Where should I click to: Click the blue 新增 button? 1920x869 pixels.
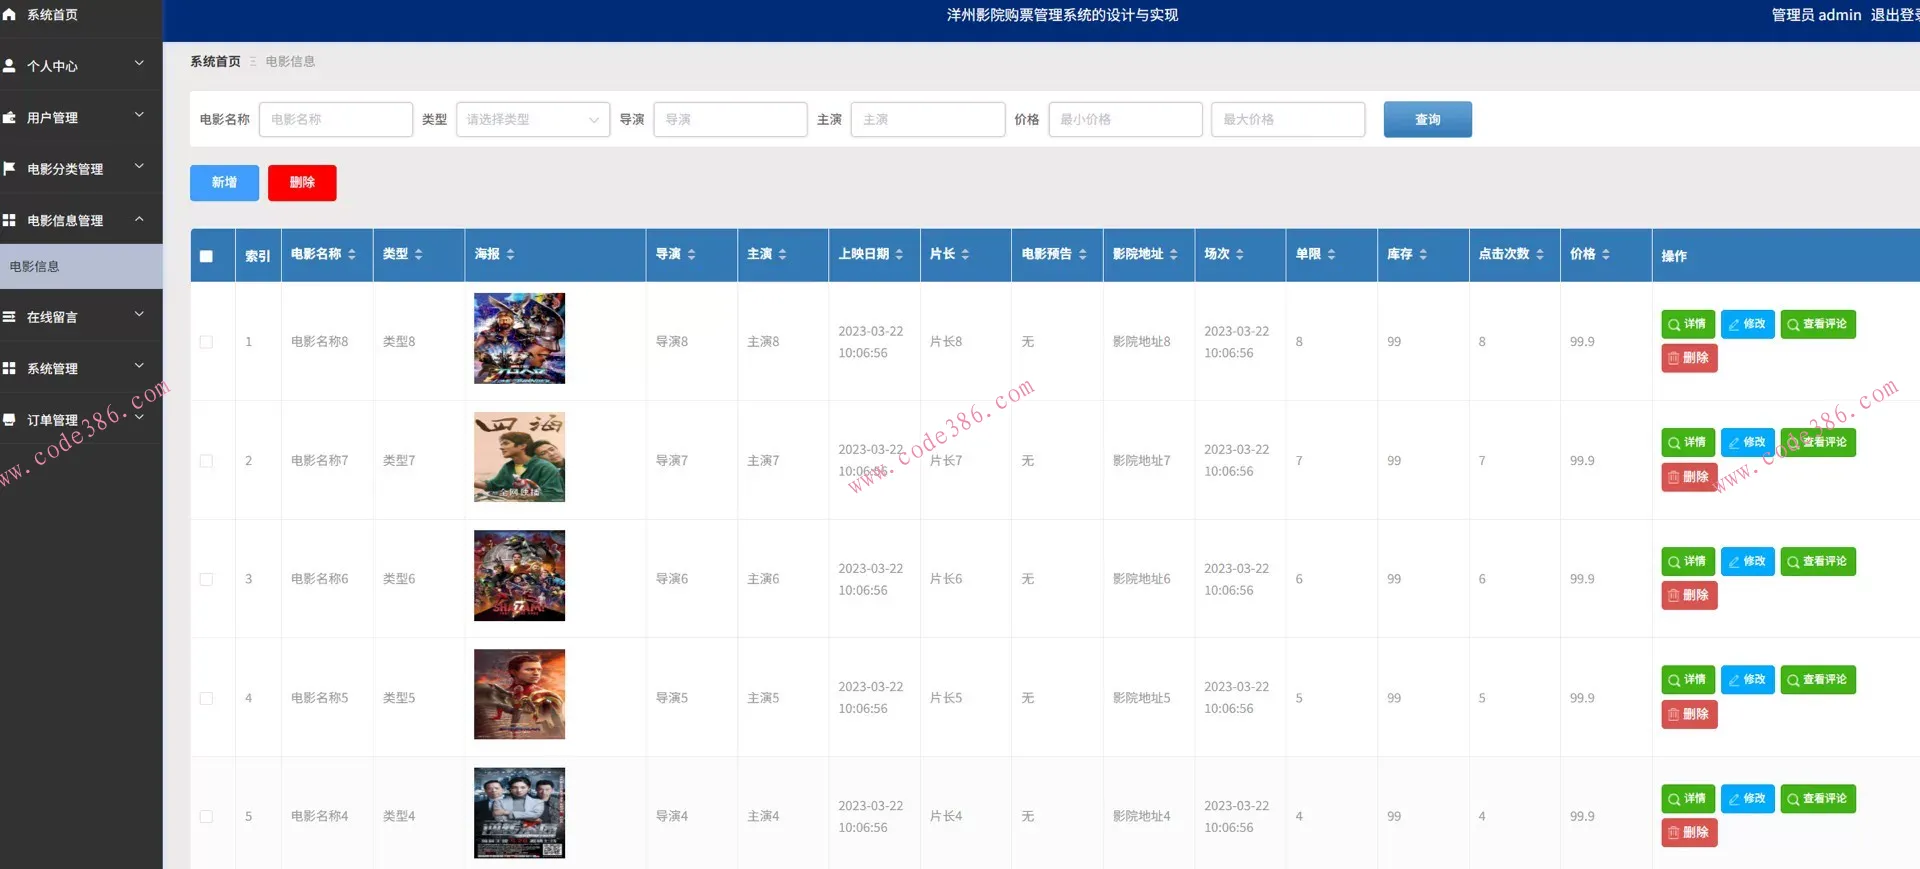[x=224, y=183]
